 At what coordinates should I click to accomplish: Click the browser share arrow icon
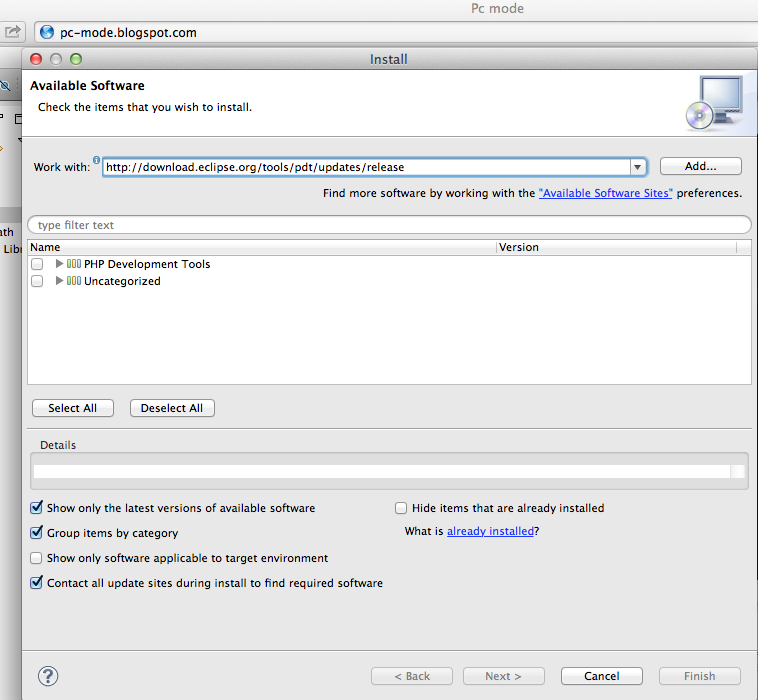pos(12,32)
